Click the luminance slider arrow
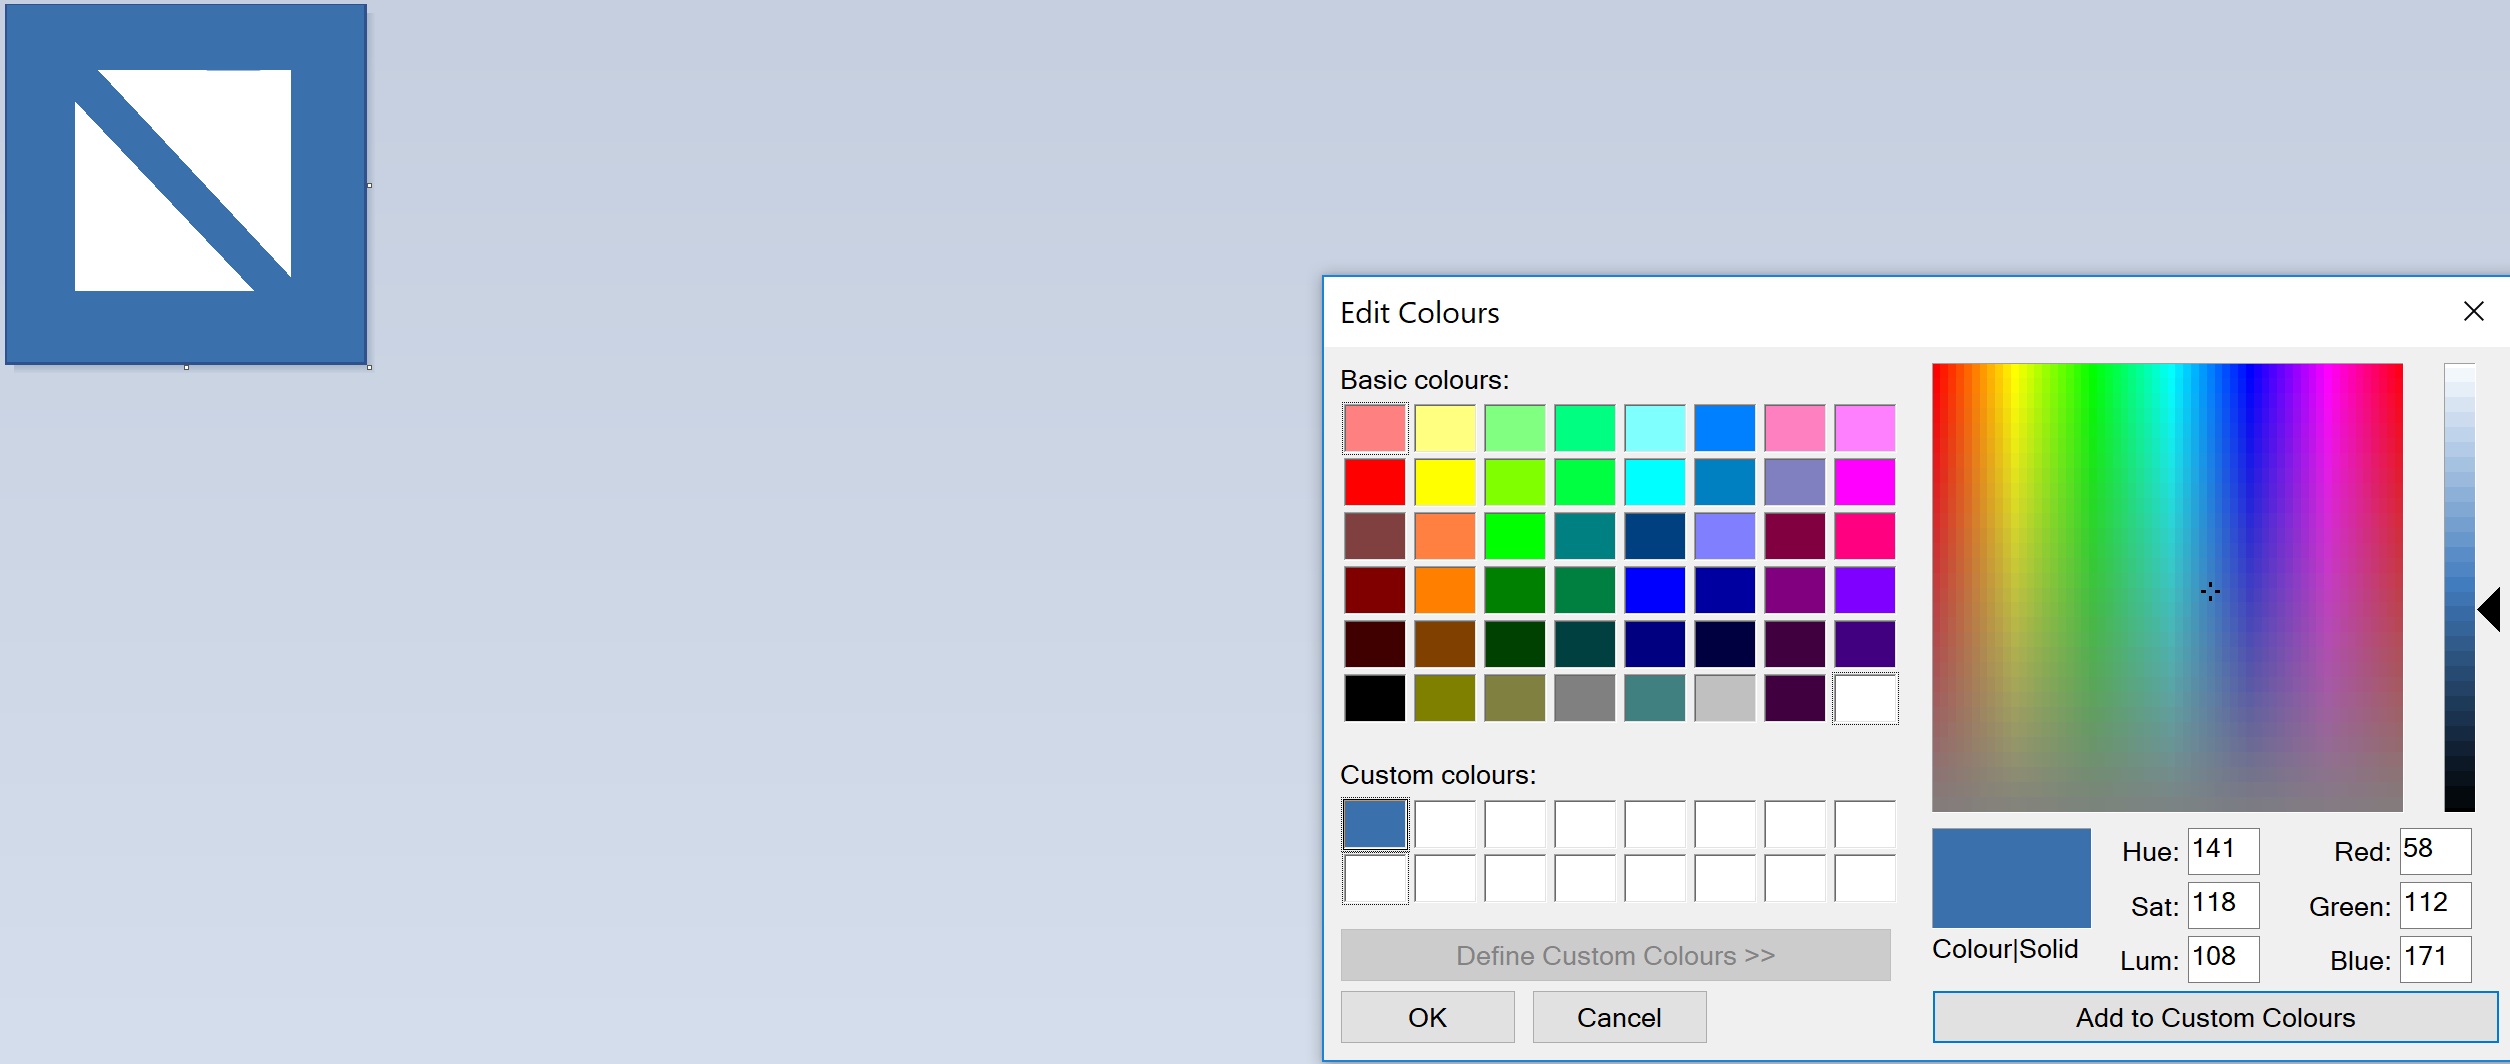Image resolution: width=2510 pixels, height=1064 pixels. [2490, 609]
